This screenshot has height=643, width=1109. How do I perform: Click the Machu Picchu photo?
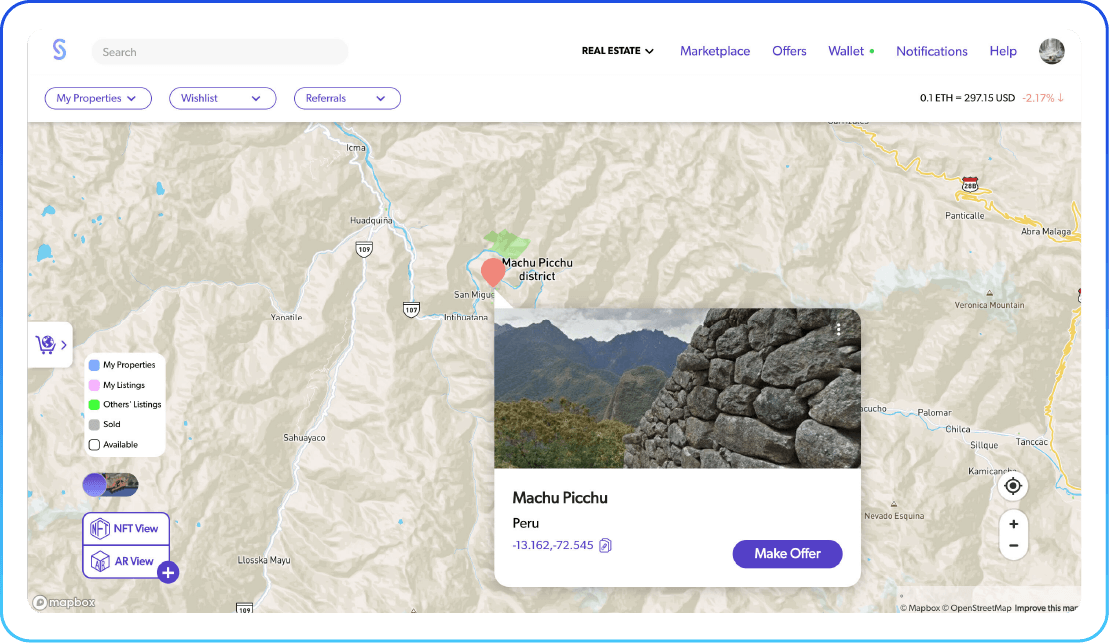[677, 388]
